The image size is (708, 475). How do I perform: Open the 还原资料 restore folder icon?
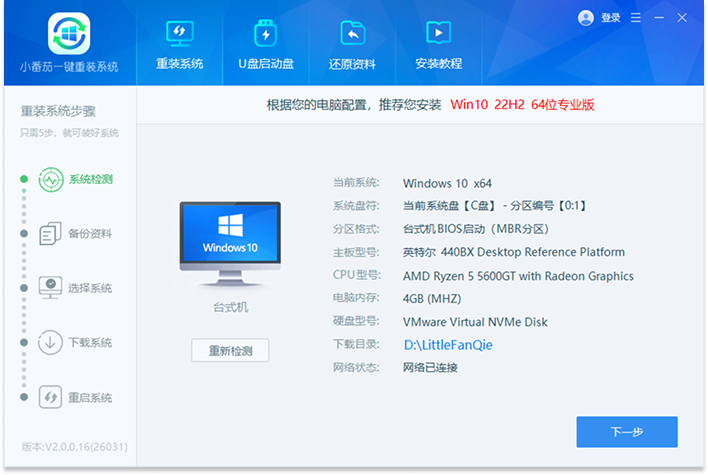click(352, 33)
